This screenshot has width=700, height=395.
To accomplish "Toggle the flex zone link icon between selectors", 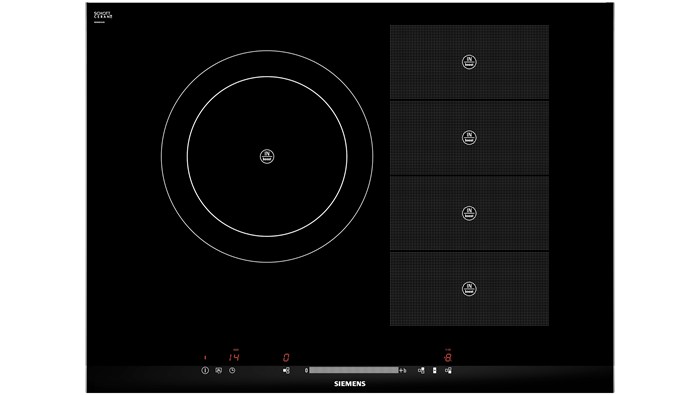I will pyautogui.click(x=434, y=370).
